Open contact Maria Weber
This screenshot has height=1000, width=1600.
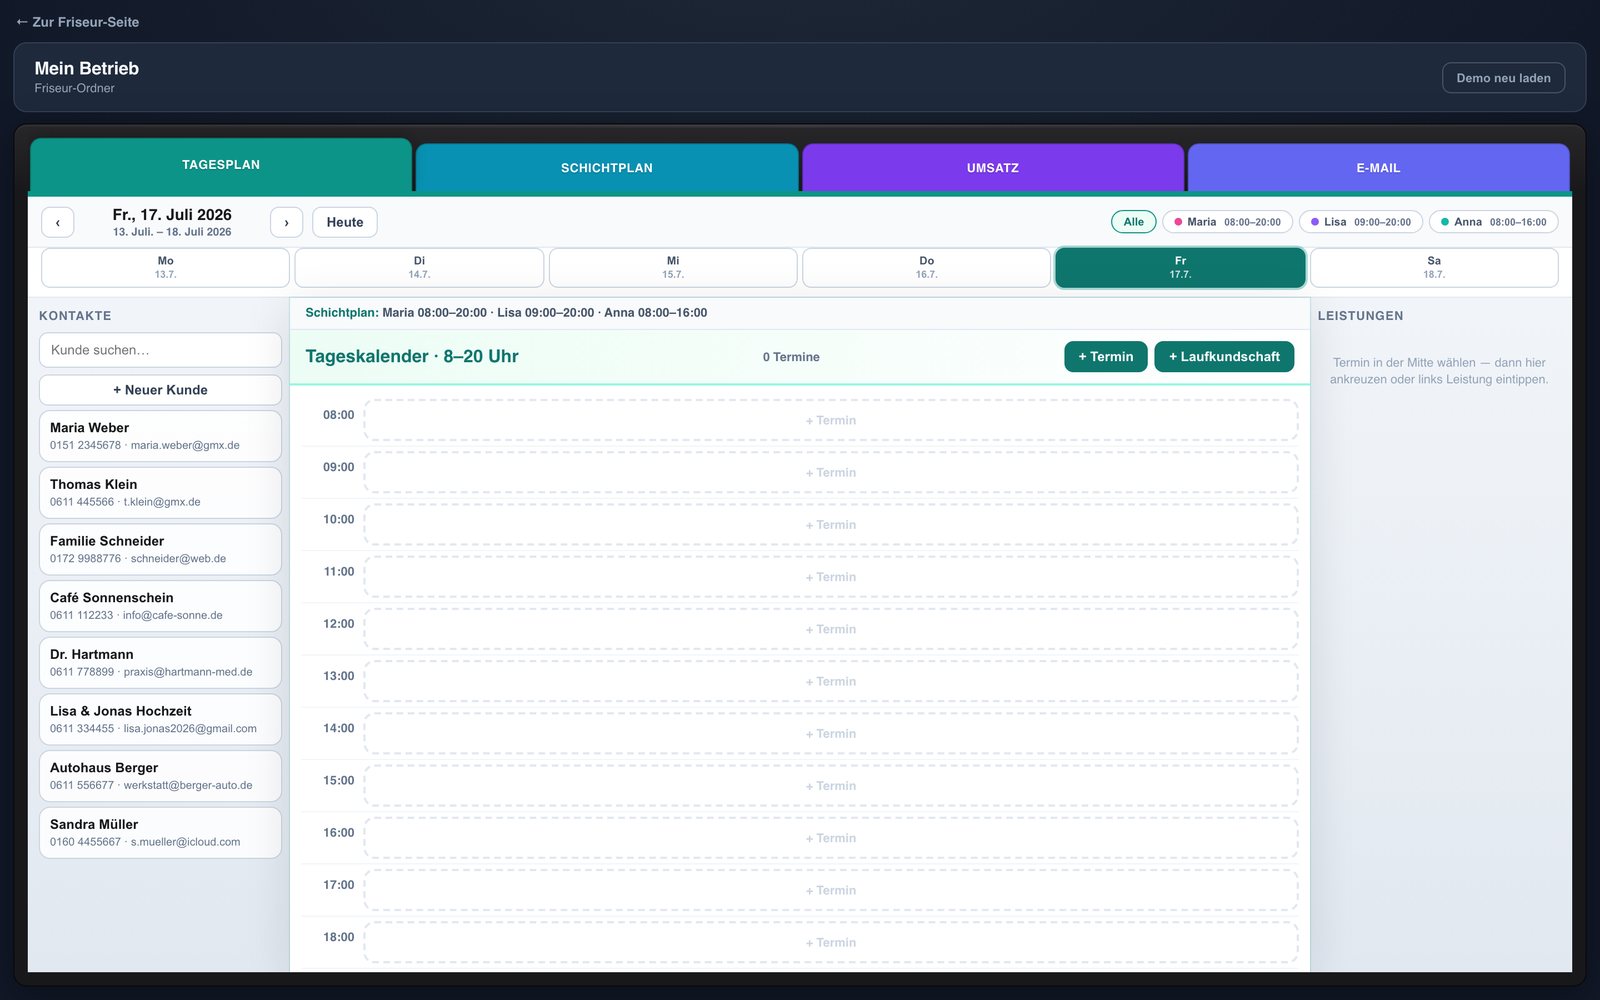point(160,436)
